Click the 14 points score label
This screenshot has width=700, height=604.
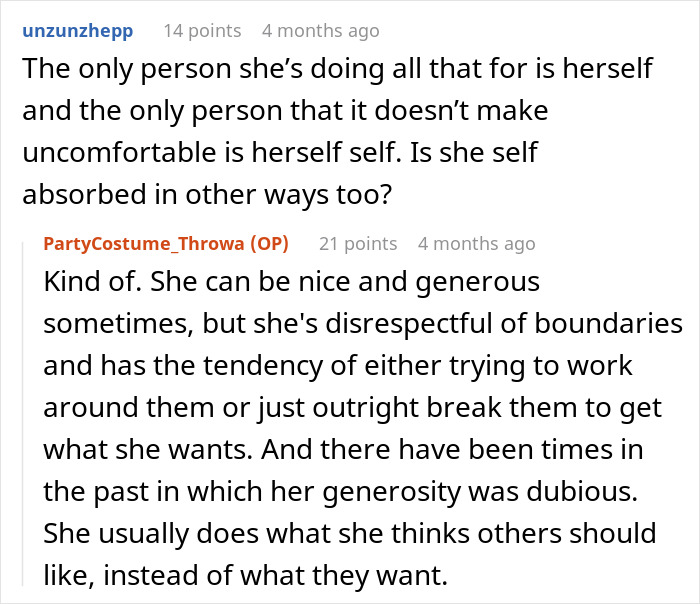click(x=202, y=31)
